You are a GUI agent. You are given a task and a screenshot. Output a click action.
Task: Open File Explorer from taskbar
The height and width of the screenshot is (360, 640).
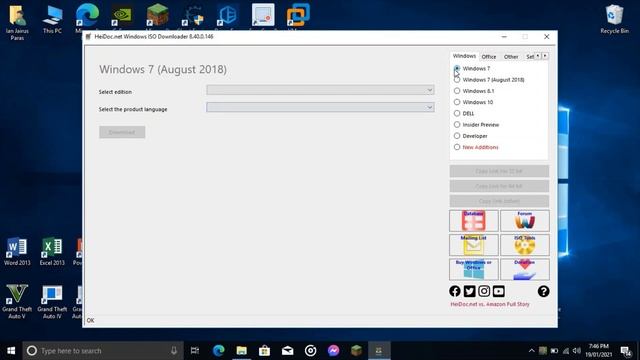241,351
